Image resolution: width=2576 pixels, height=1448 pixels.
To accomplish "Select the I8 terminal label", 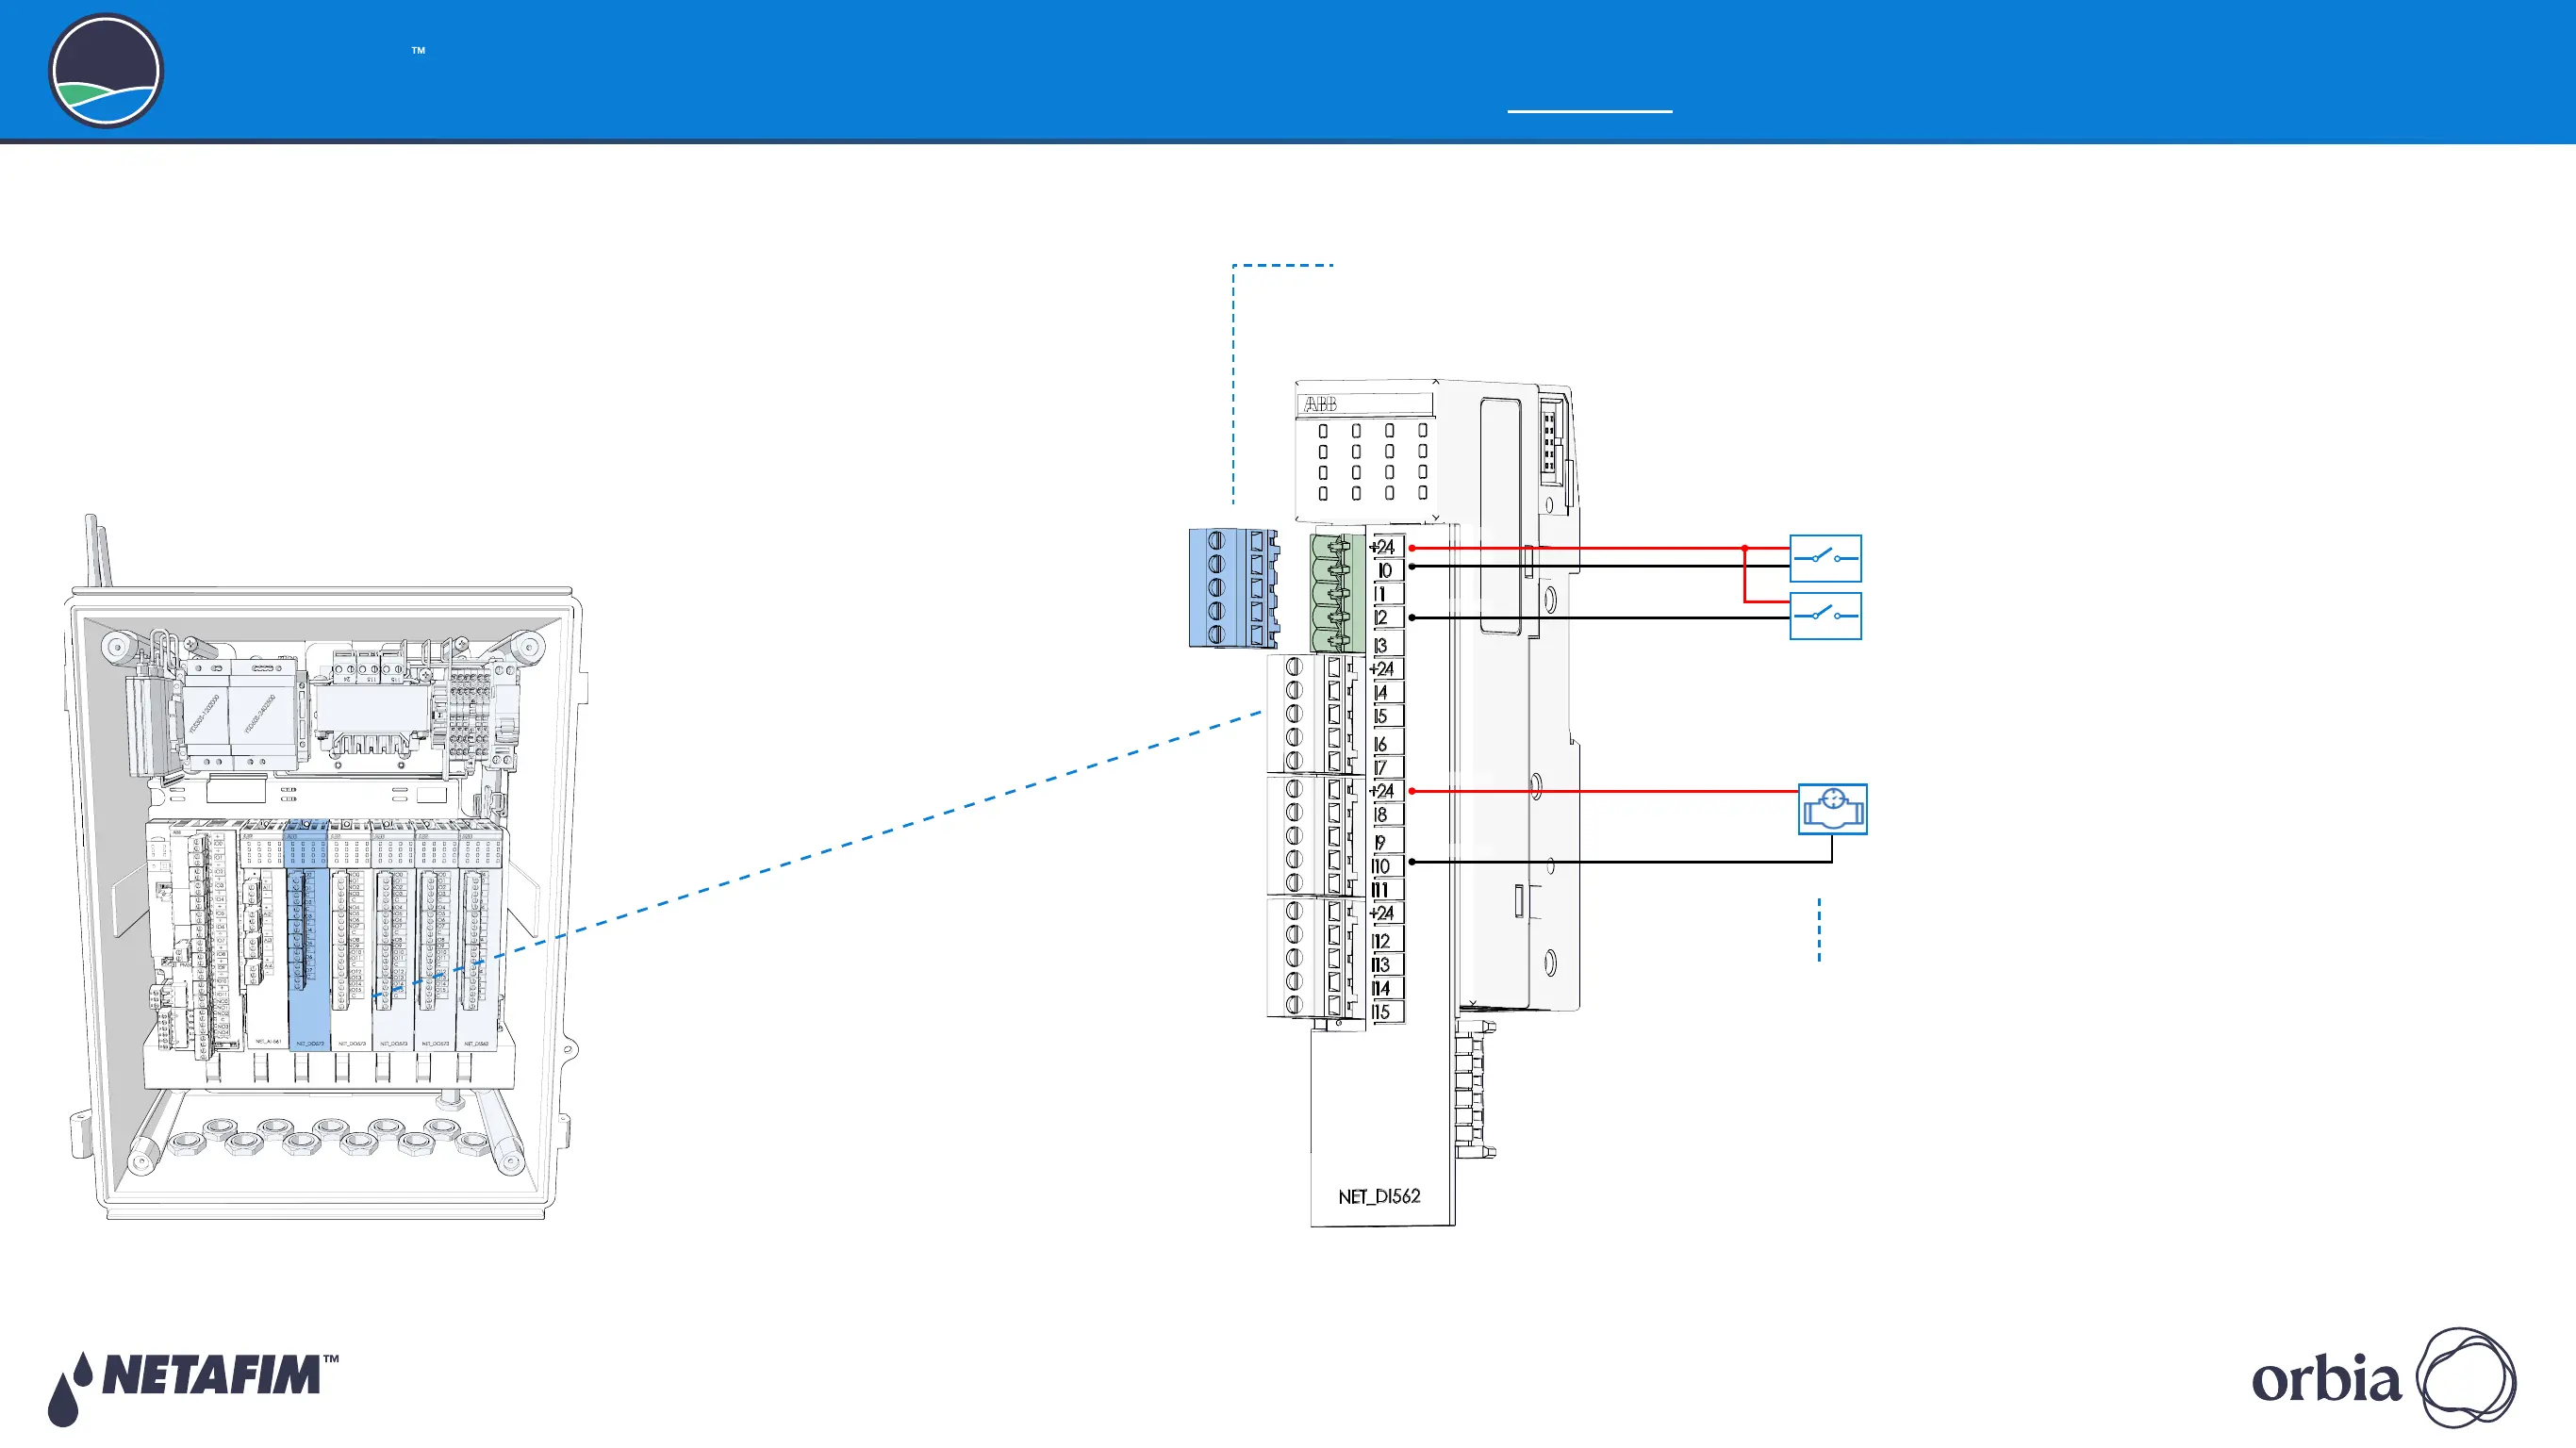I will point(1386,815).
